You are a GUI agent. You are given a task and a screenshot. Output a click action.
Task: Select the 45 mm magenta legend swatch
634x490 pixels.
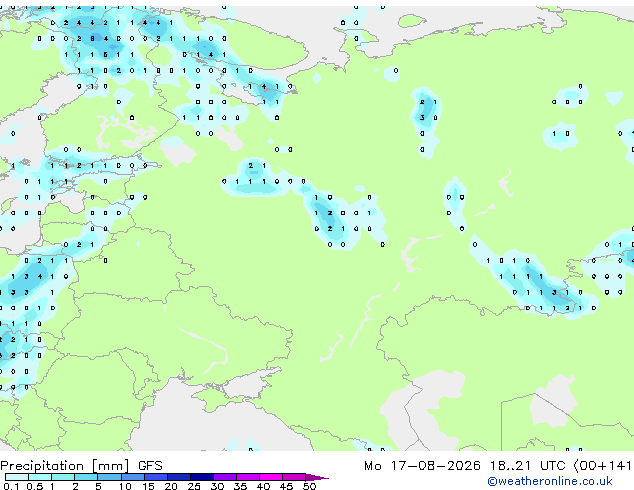[294, 477]
